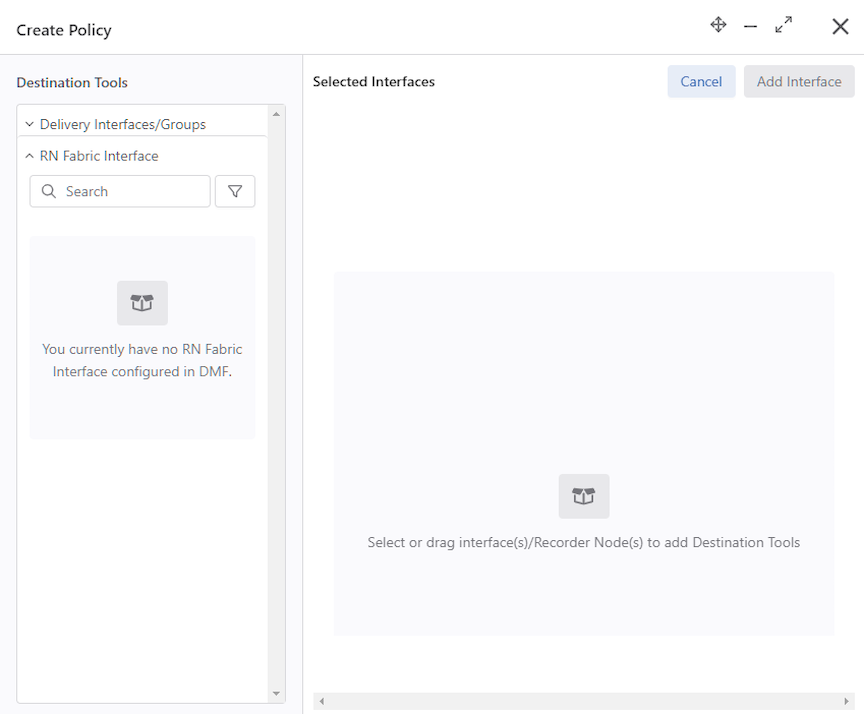Collapse RN Fabric Interface section
Image resolution: width=864 pixels, height=714 pixels.
click(29, 156)
